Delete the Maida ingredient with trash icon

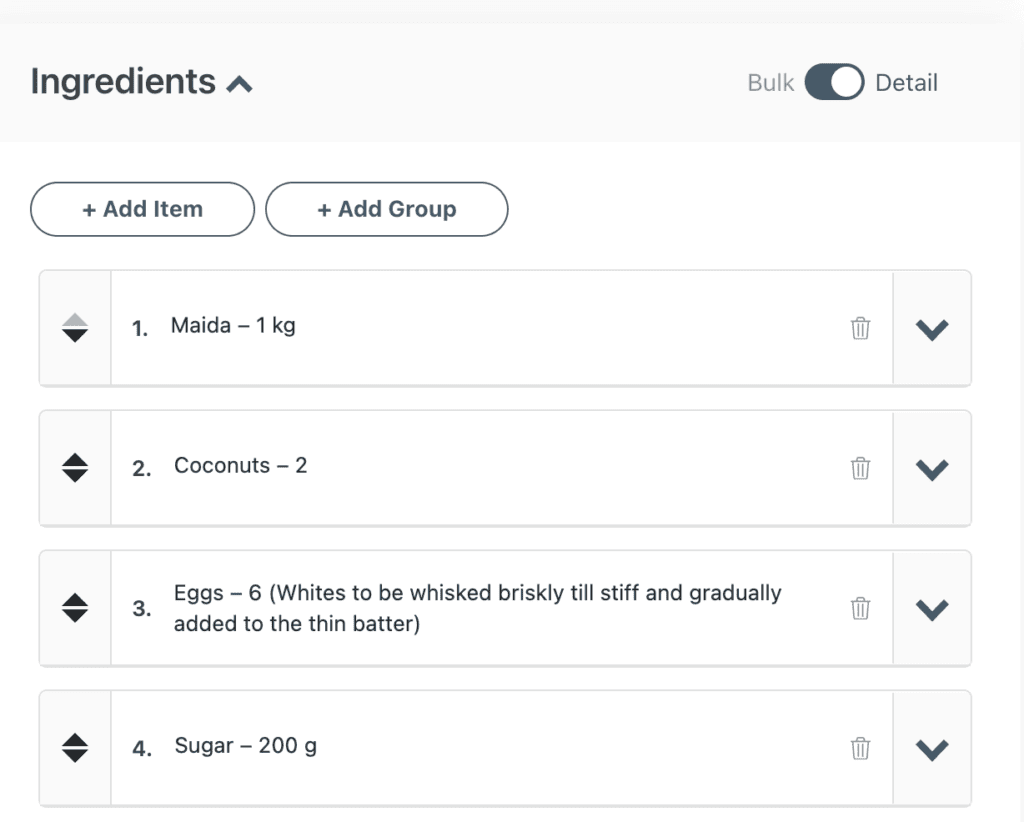click(860, 328)
